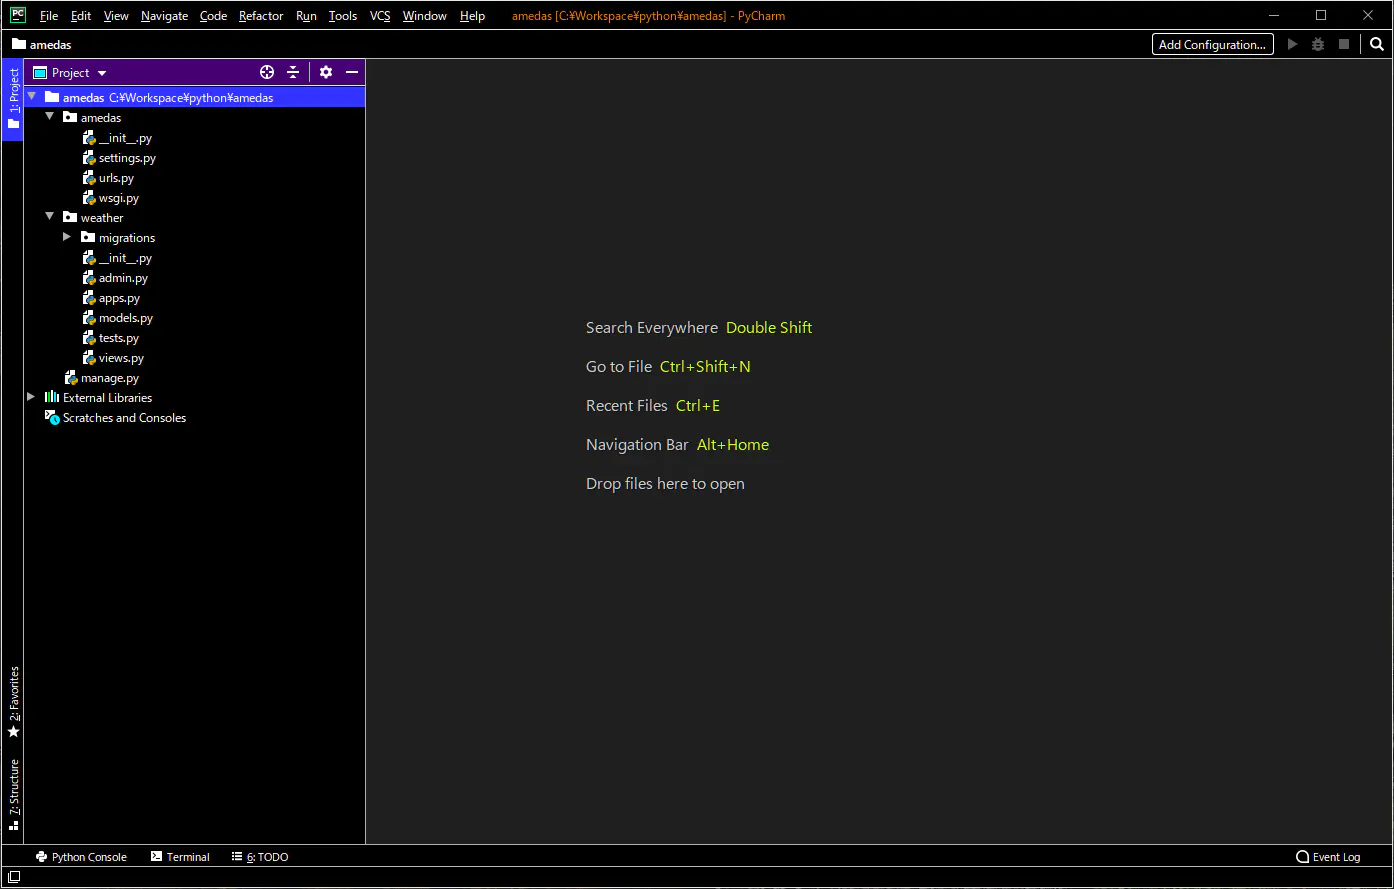This screenshot has height=889, width=1394.
Task: Click the Scratches and Consoles icon
Action: click(x=52, y=417)
